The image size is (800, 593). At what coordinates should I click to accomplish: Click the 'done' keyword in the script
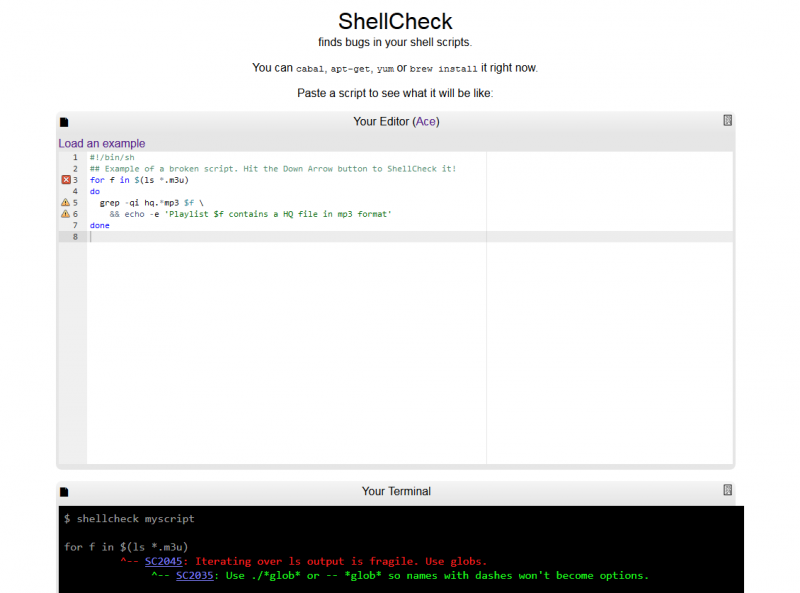(x=100, y=225)
